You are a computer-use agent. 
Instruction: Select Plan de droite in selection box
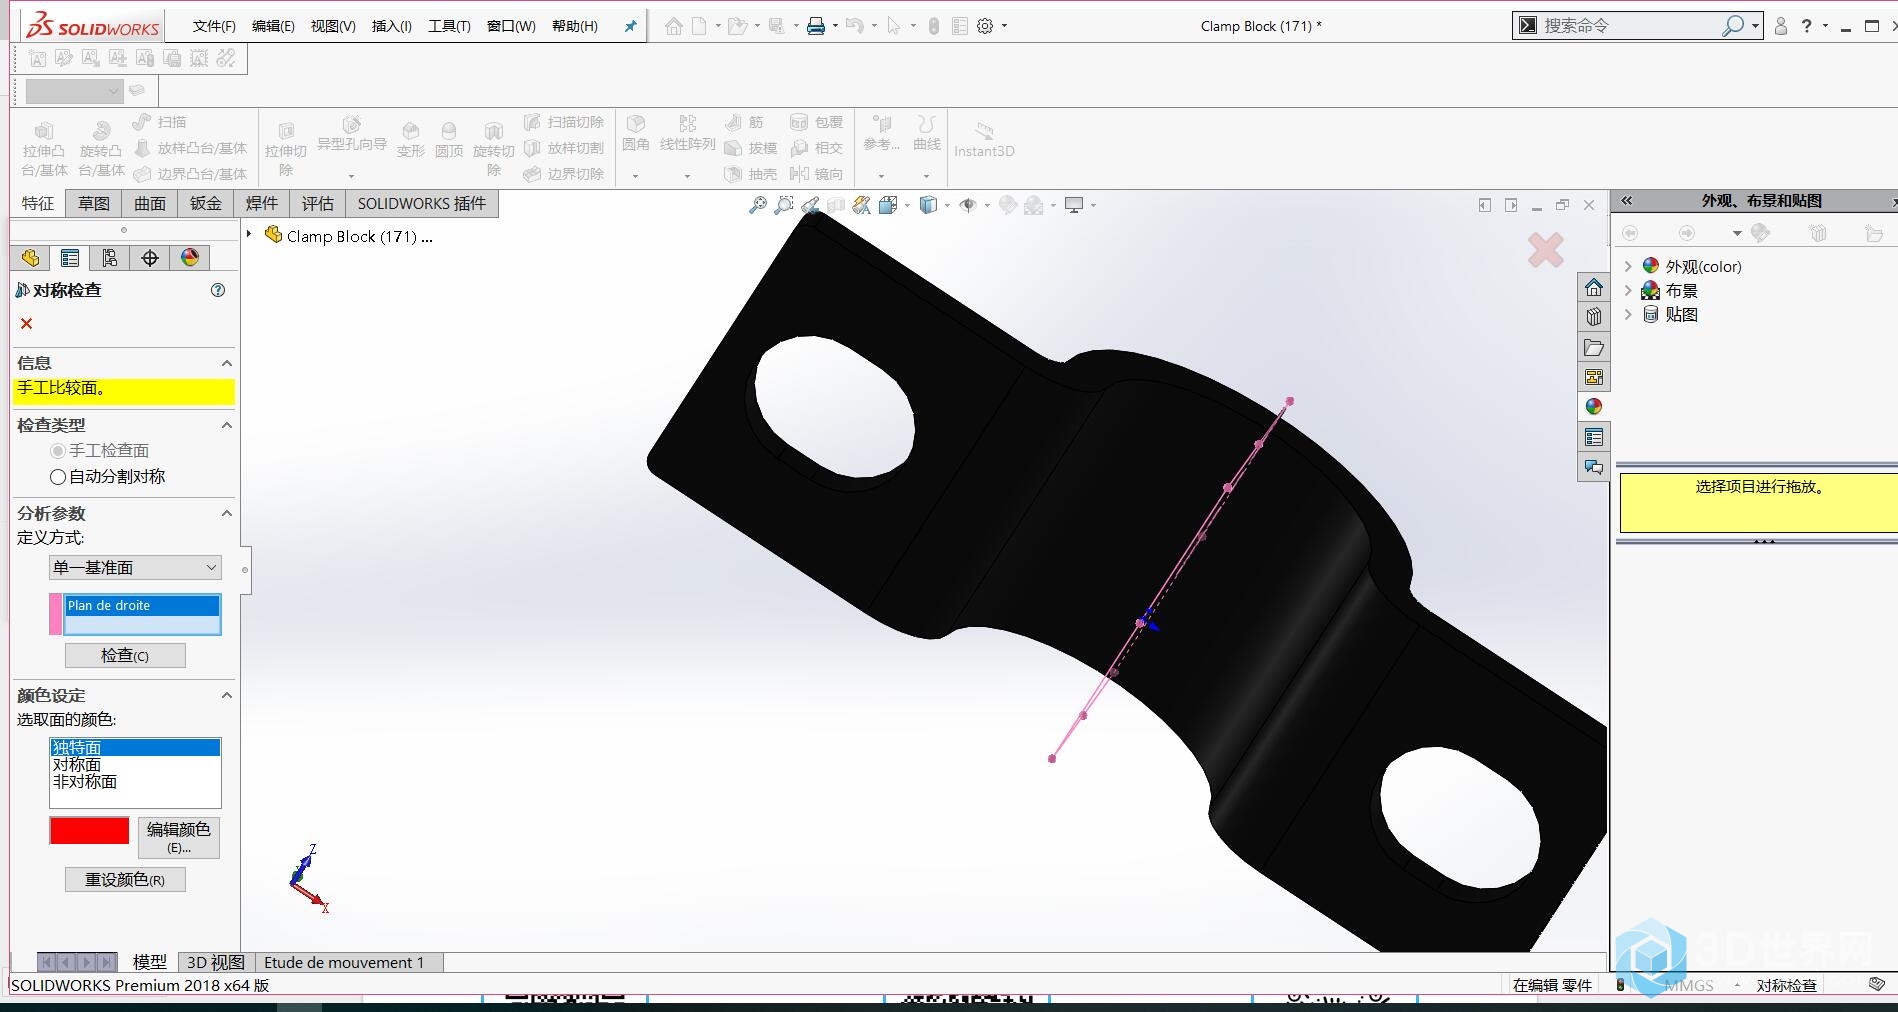point(142,606)
